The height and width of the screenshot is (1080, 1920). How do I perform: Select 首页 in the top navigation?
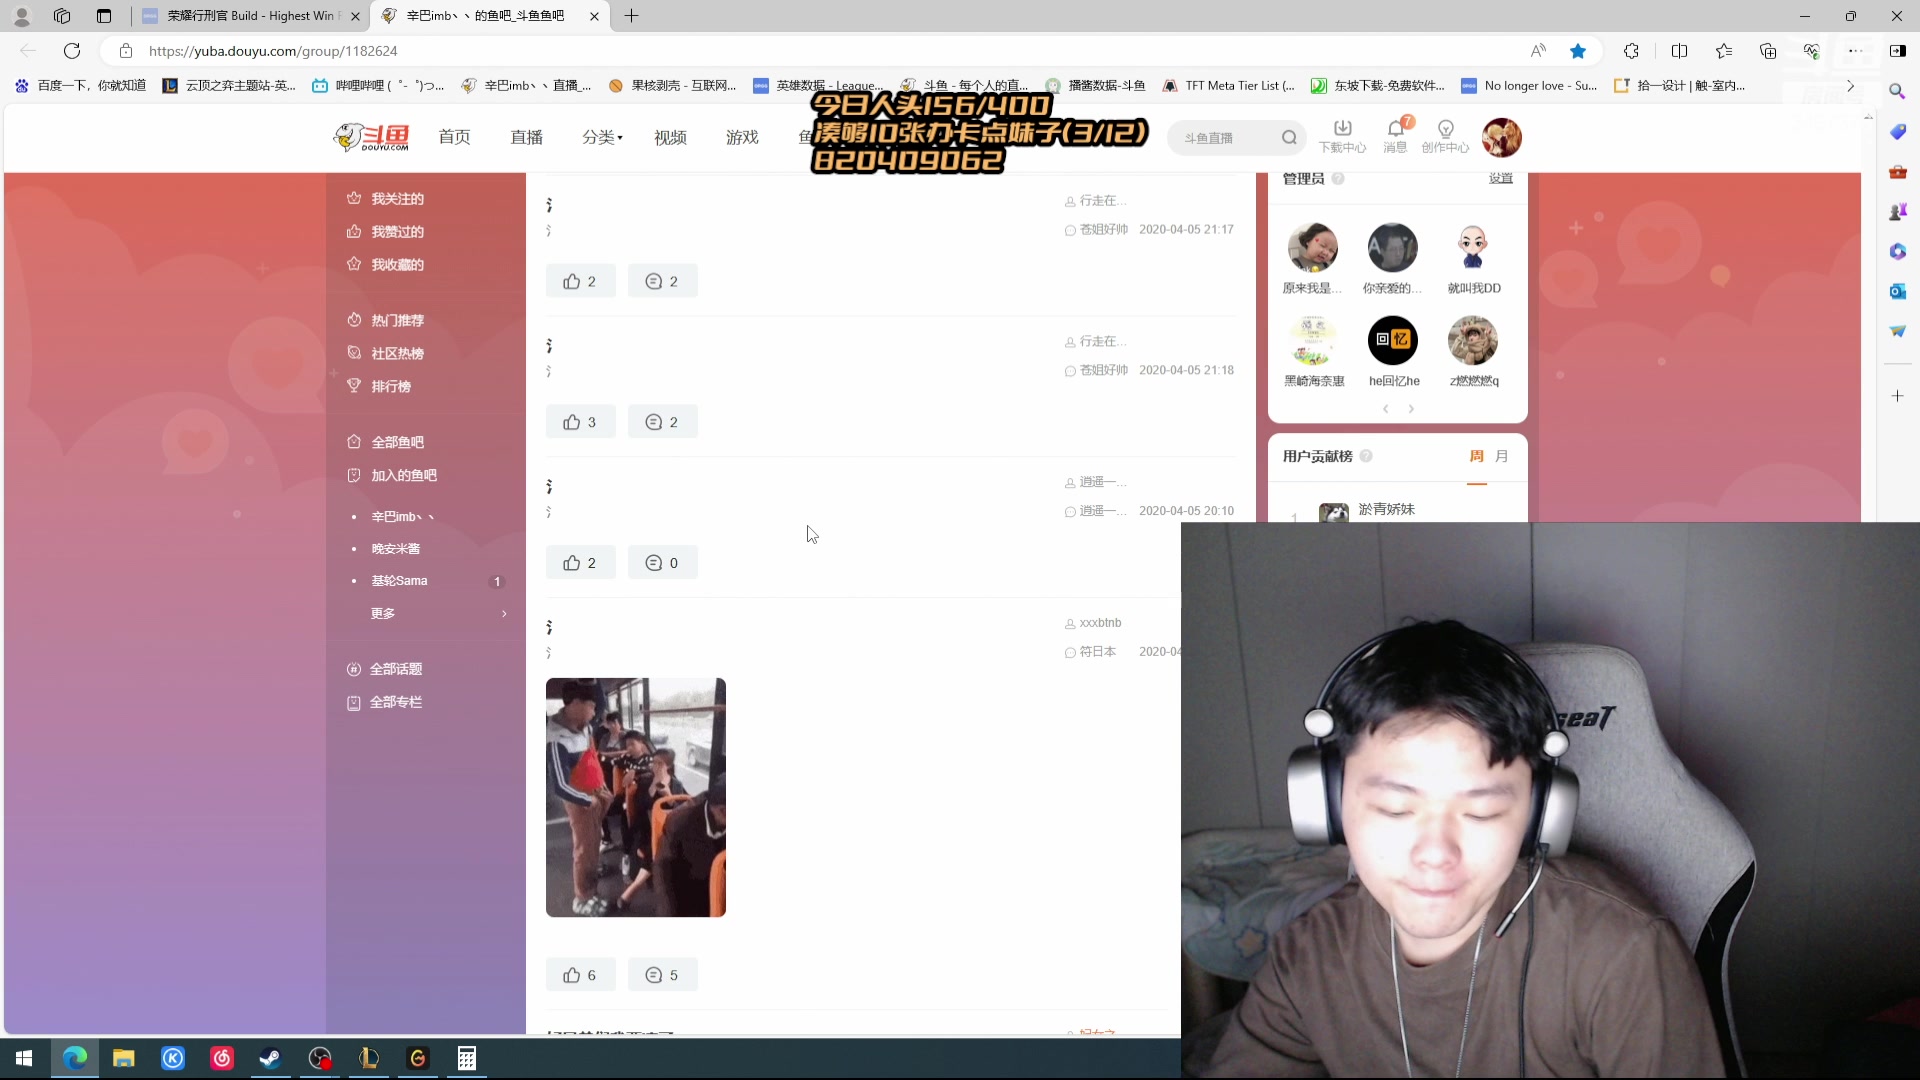[x=453, y=137]
